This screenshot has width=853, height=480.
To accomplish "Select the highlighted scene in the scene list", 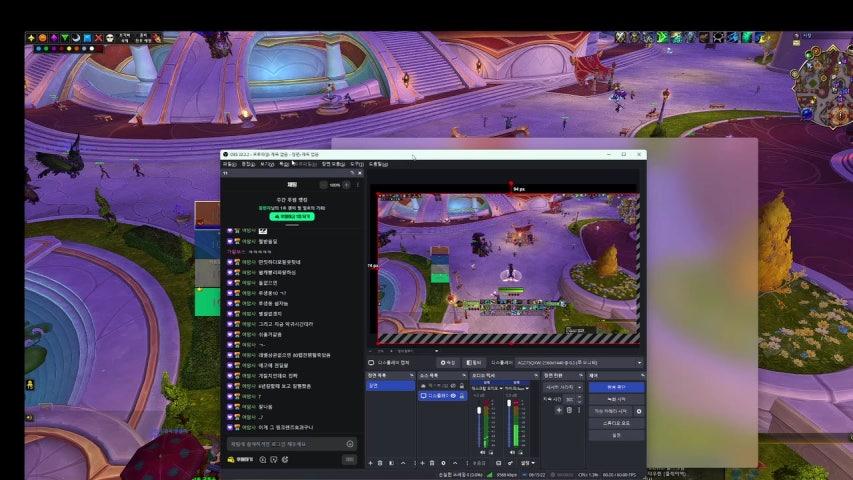I will tap(391, 386).
